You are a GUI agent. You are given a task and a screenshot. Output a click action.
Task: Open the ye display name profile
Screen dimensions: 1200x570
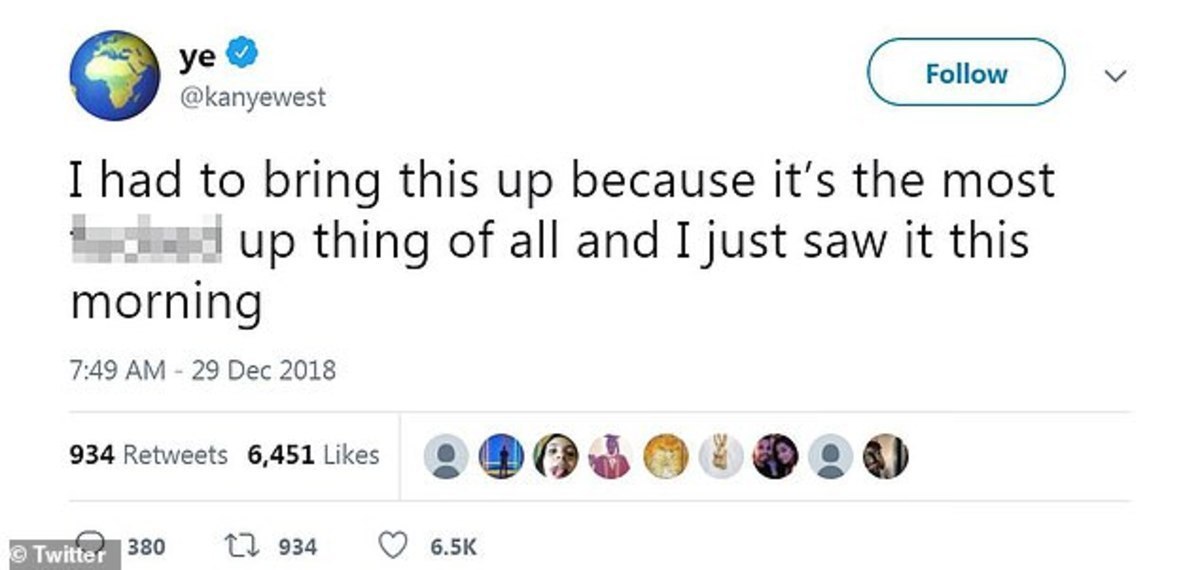(198, 57)
